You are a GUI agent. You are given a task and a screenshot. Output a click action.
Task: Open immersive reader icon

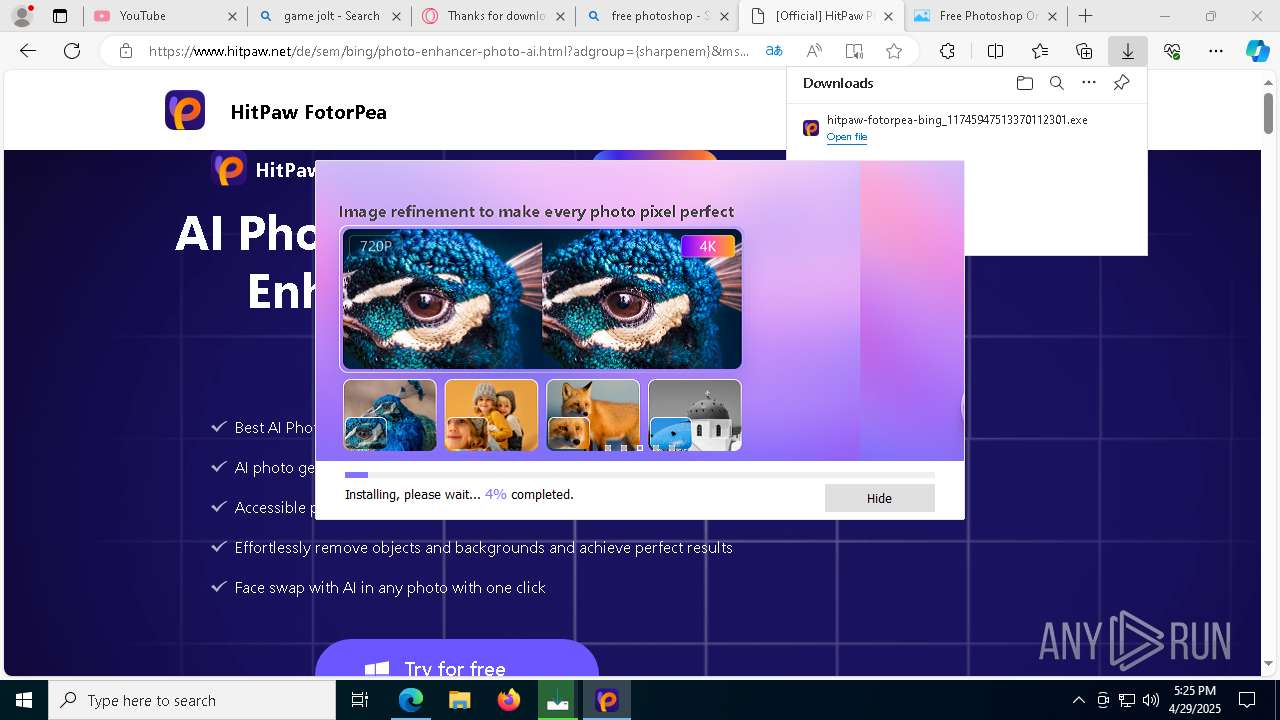854,51
